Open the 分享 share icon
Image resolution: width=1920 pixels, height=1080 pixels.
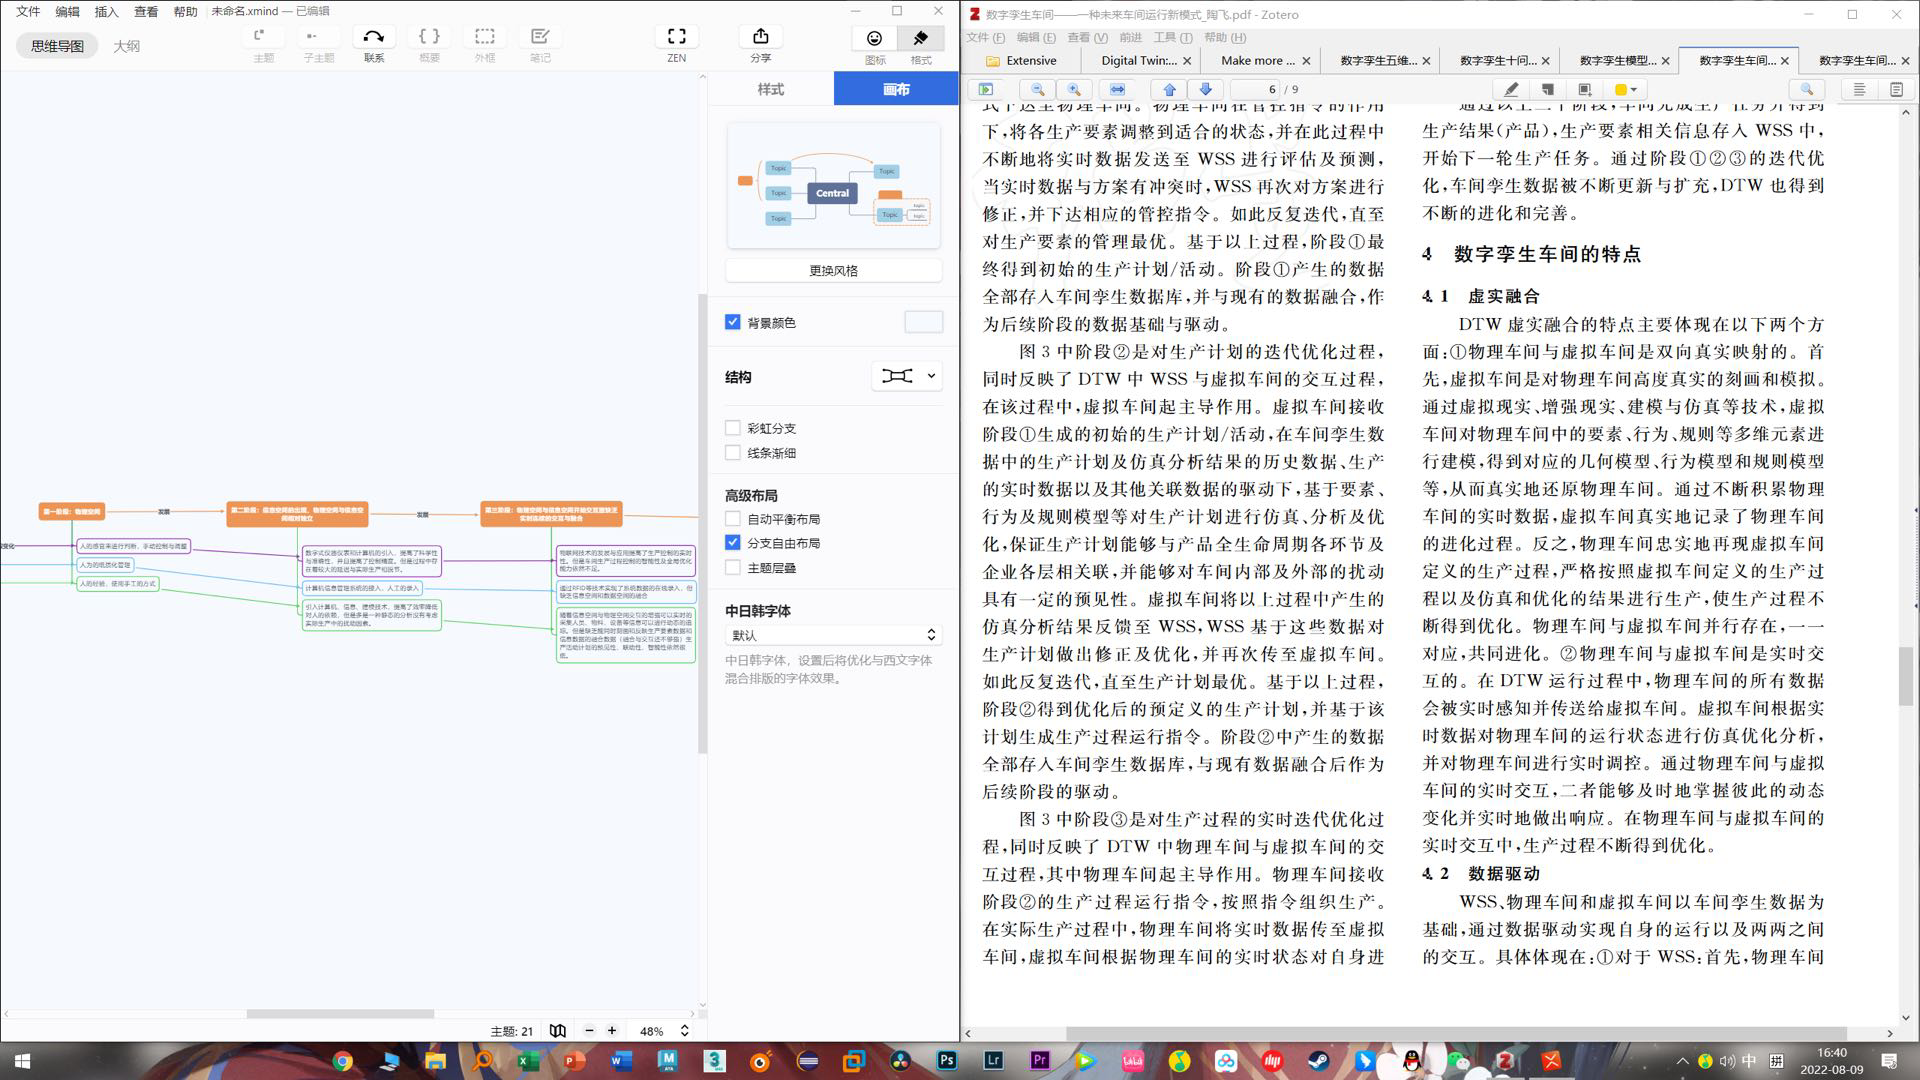pyautogui.click(x=760, y=37)
